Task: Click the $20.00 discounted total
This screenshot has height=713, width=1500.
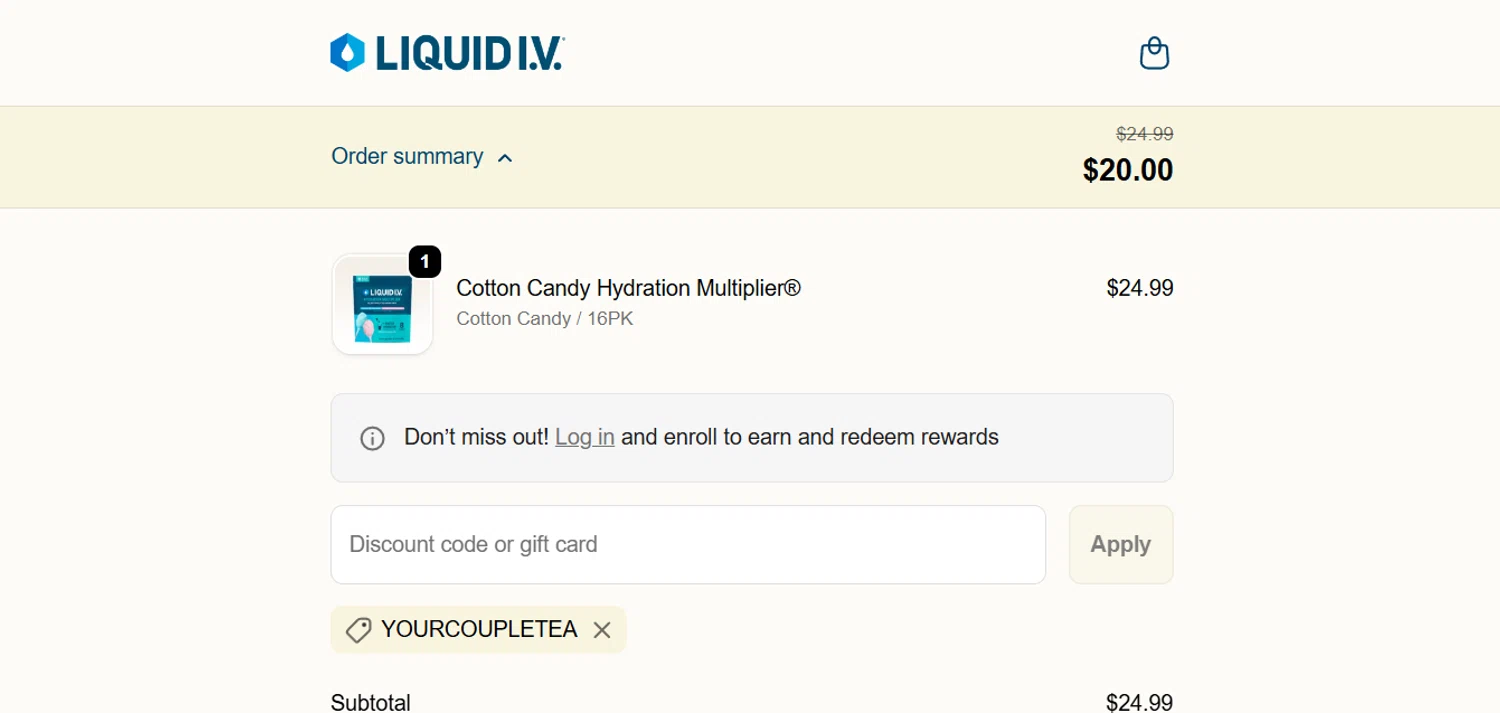Action: tap(1127, 170)
